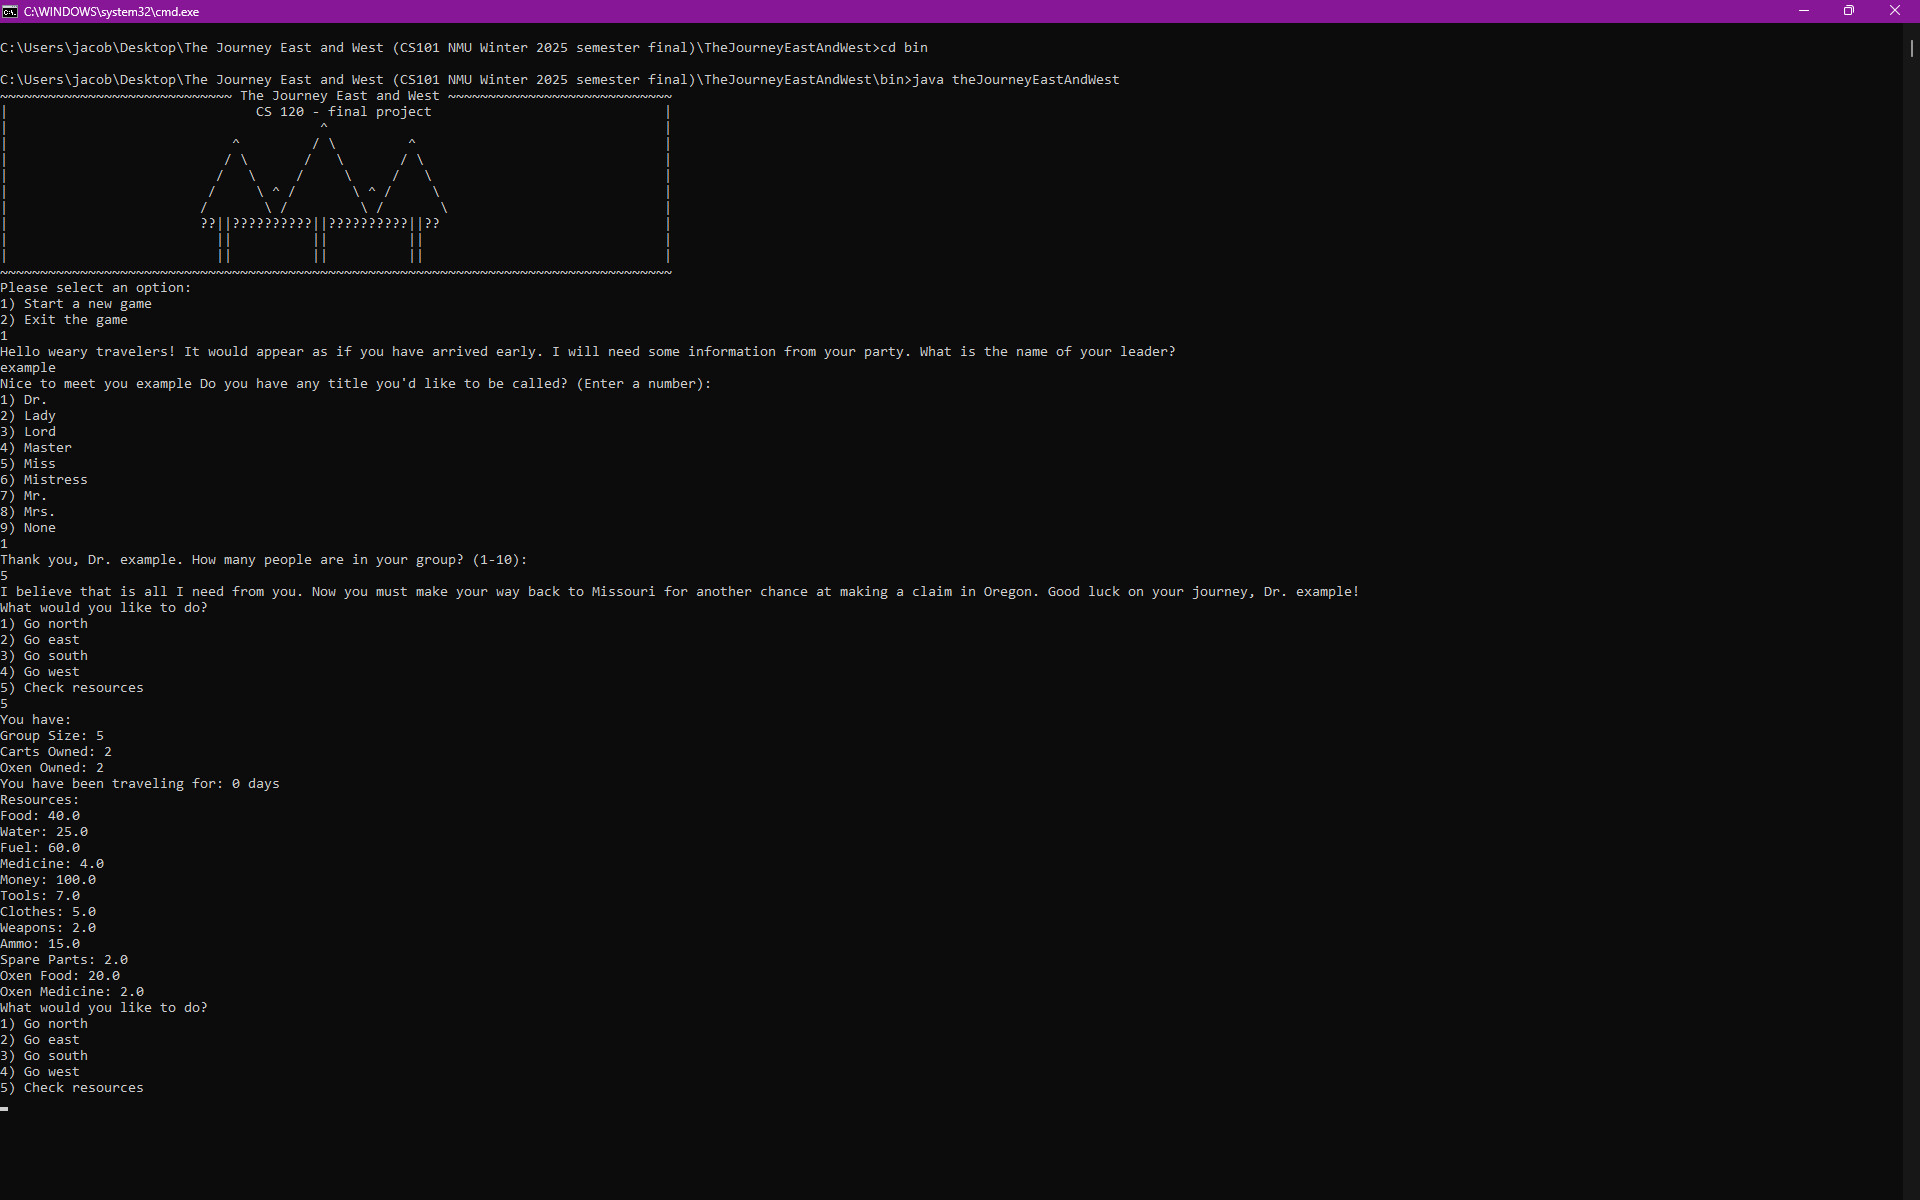Click the title bar text C:\WINDOWS\system32\cmd.exe
Screen dimensions: 1920x1200
tap(110, 12)
